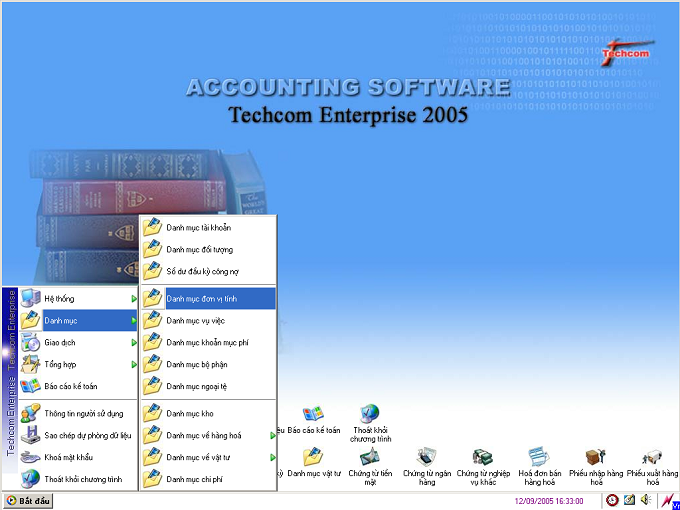This screenshot has height=510, width=680.
Task: Open Danh mục khoản mục phí
Action: click(209, 343)
